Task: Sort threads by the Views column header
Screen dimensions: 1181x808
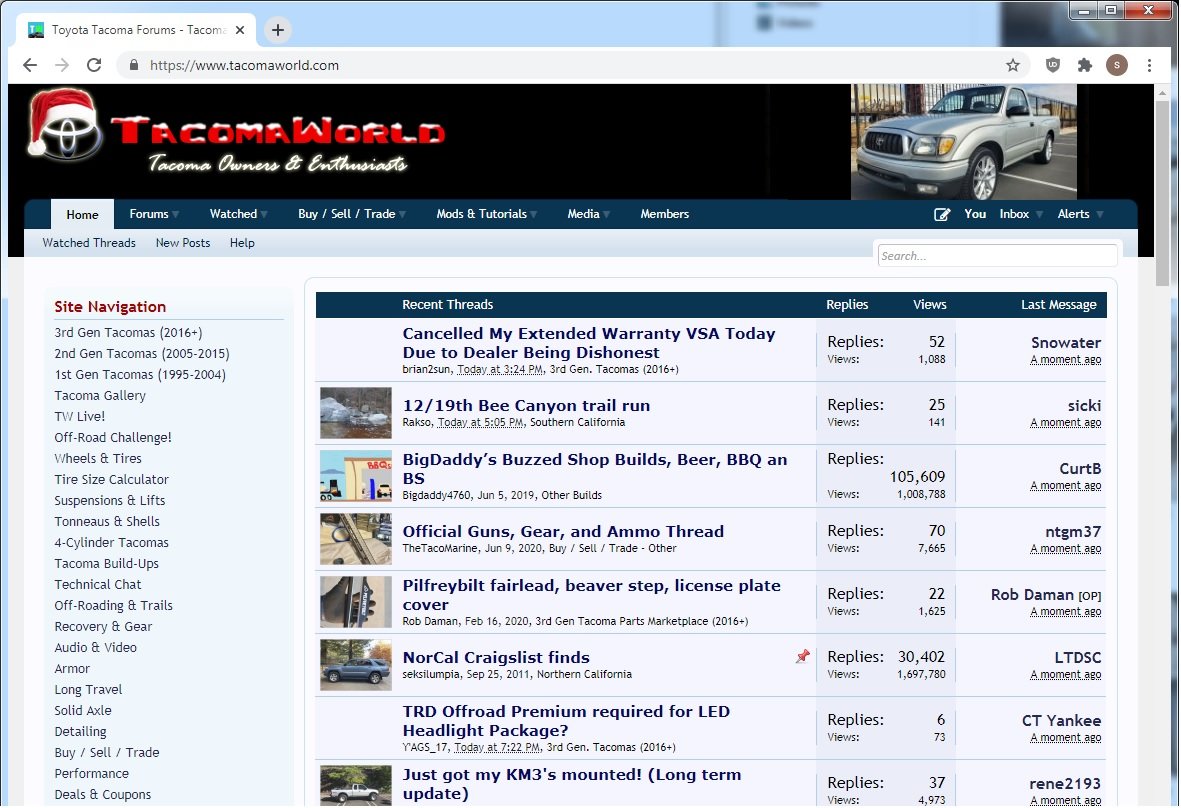Action: 929,304
